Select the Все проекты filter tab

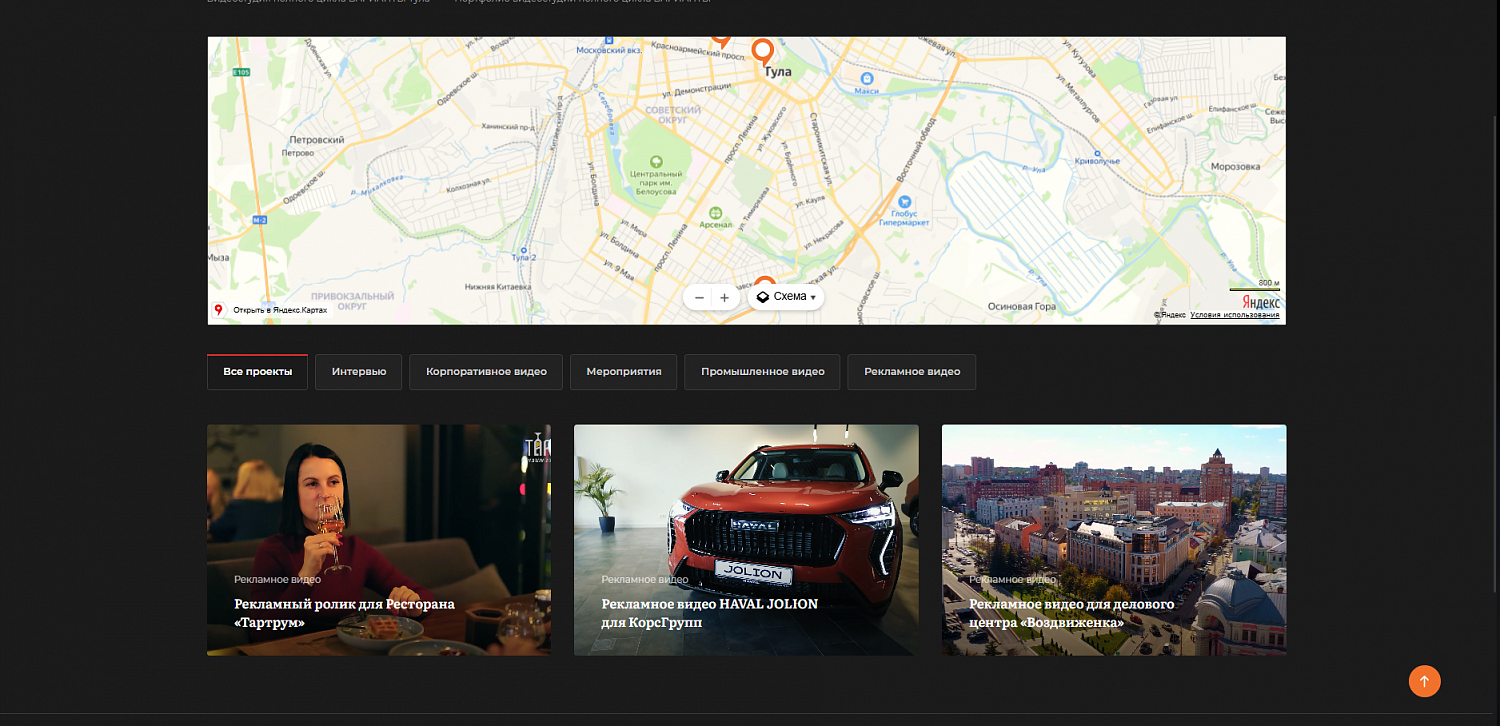click(x=257, y=372)
